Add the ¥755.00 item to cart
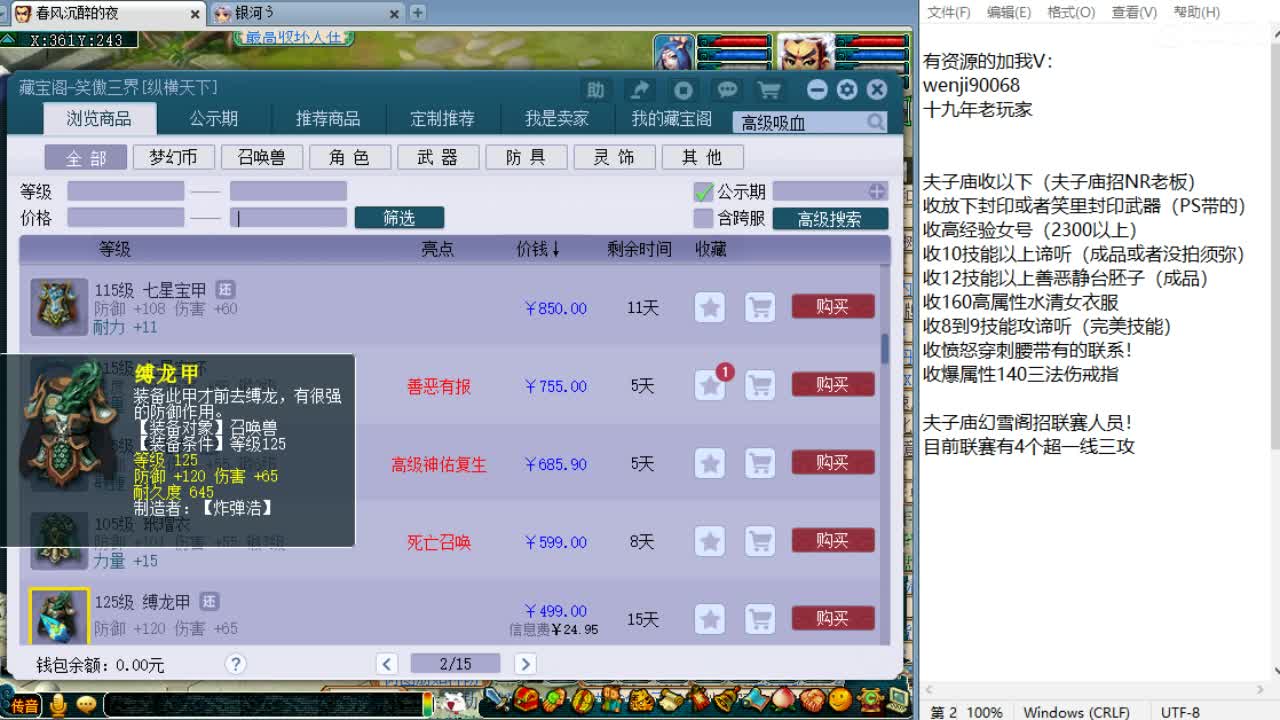Viewport: 1280px width, 720px height. 760,385
